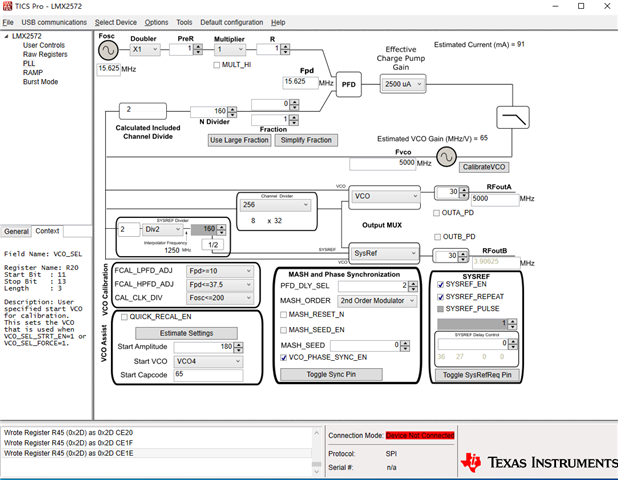This screenshot has width=618, height=480.
Task: Select Burst Mode tree item
Action: coord(40,82)
